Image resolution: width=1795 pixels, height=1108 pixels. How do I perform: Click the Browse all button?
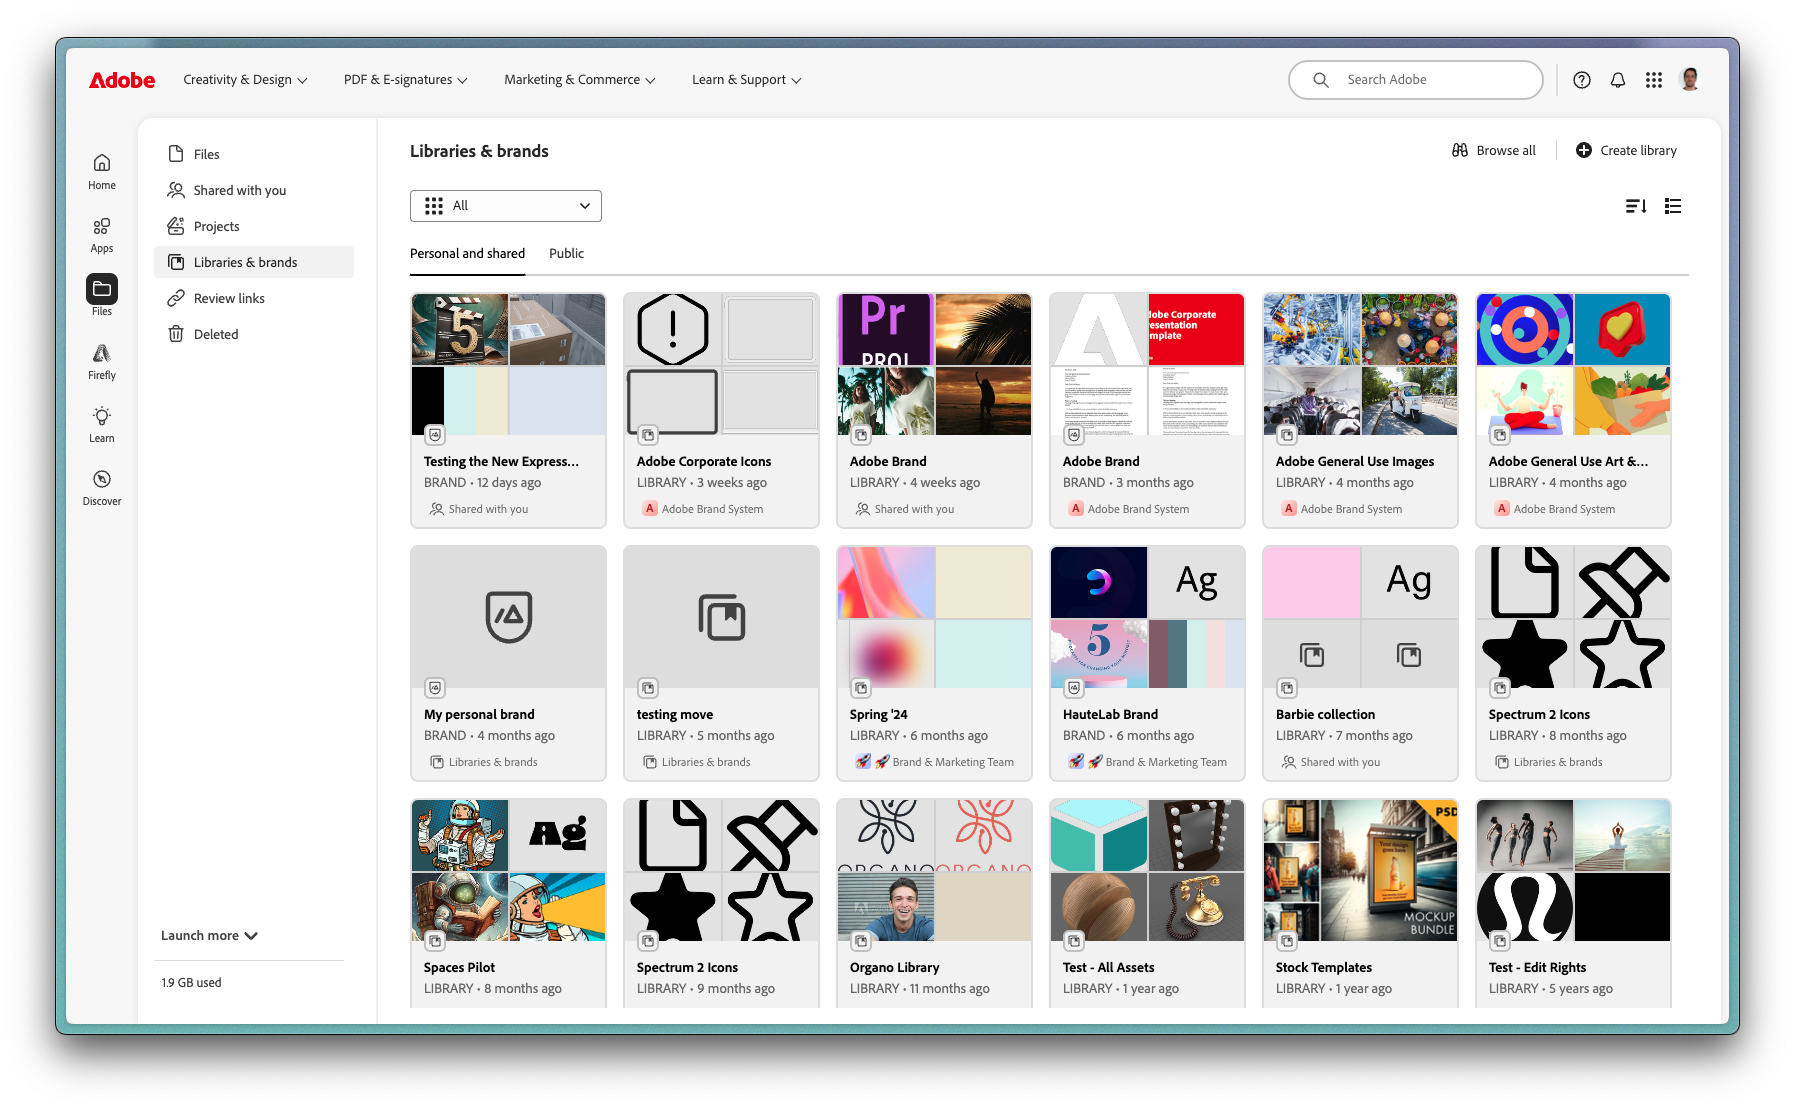tap(1494, 150)
